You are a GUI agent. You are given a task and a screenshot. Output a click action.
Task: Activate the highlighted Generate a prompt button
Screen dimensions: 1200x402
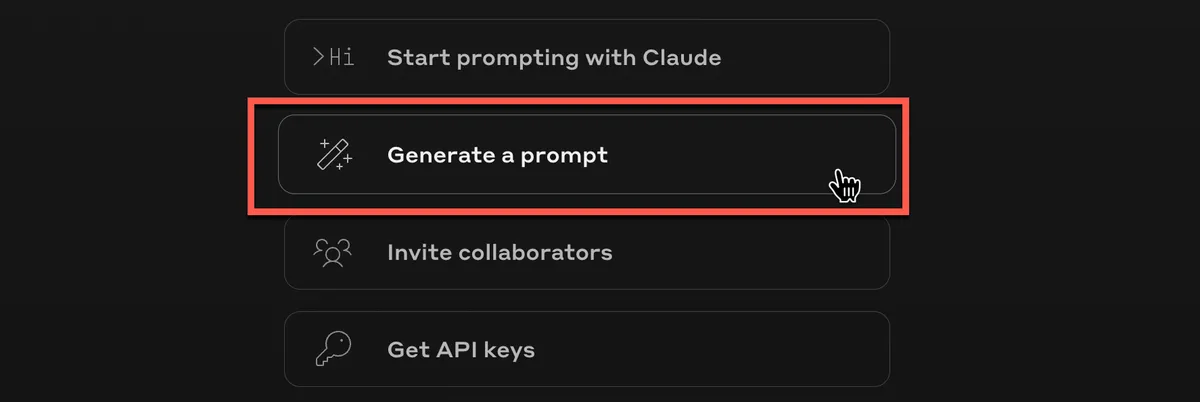(586, 155)
